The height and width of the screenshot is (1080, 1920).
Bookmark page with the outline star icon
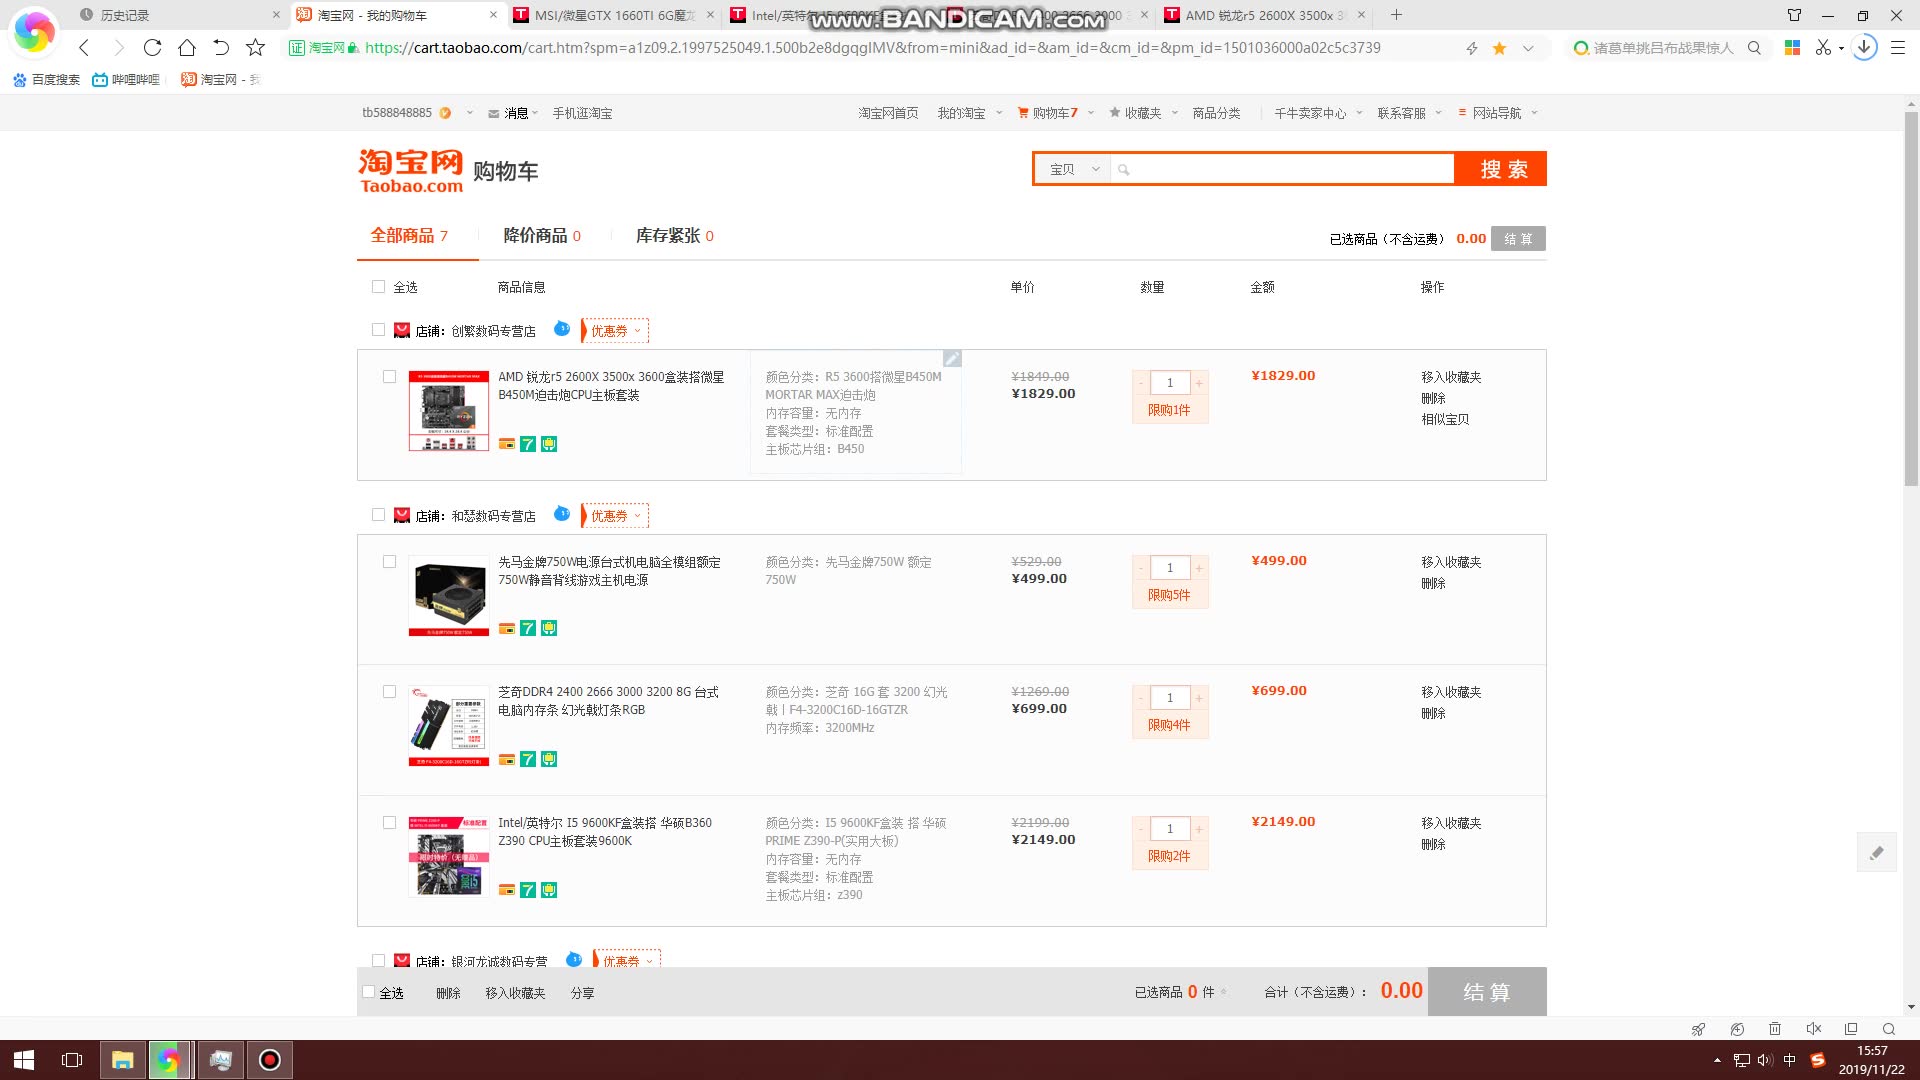click(255, 47)
